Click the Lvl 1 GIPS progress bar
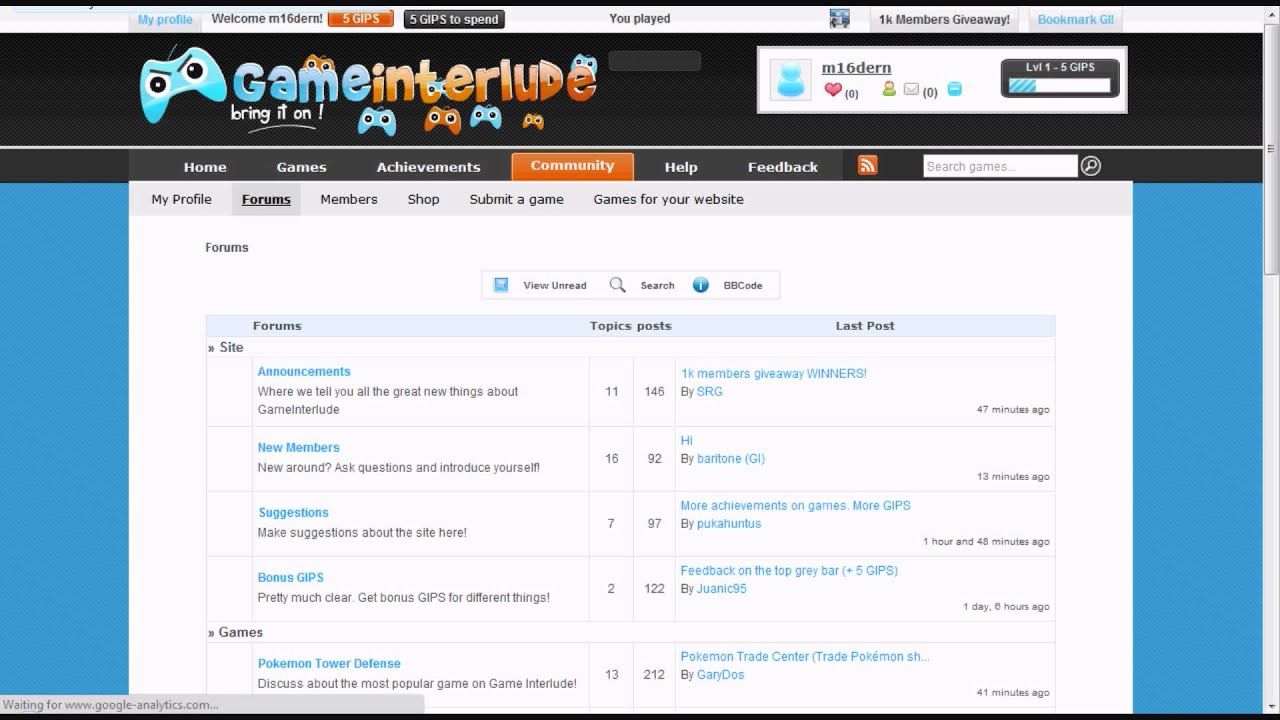This screenshot has width=1280, height=720. click(1060, 86)
